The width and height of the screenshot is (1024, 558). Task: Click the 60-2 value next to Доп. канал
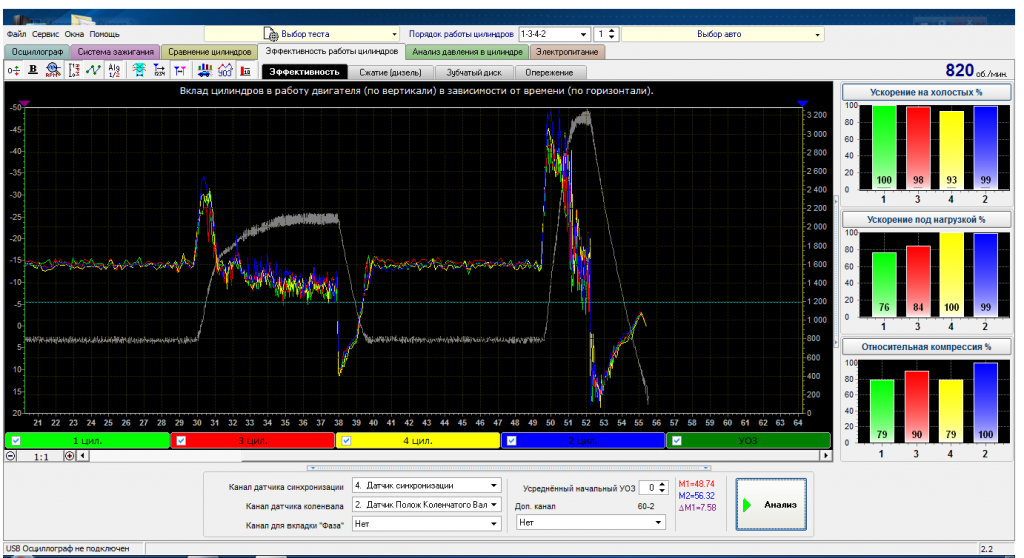click(646, 506)
